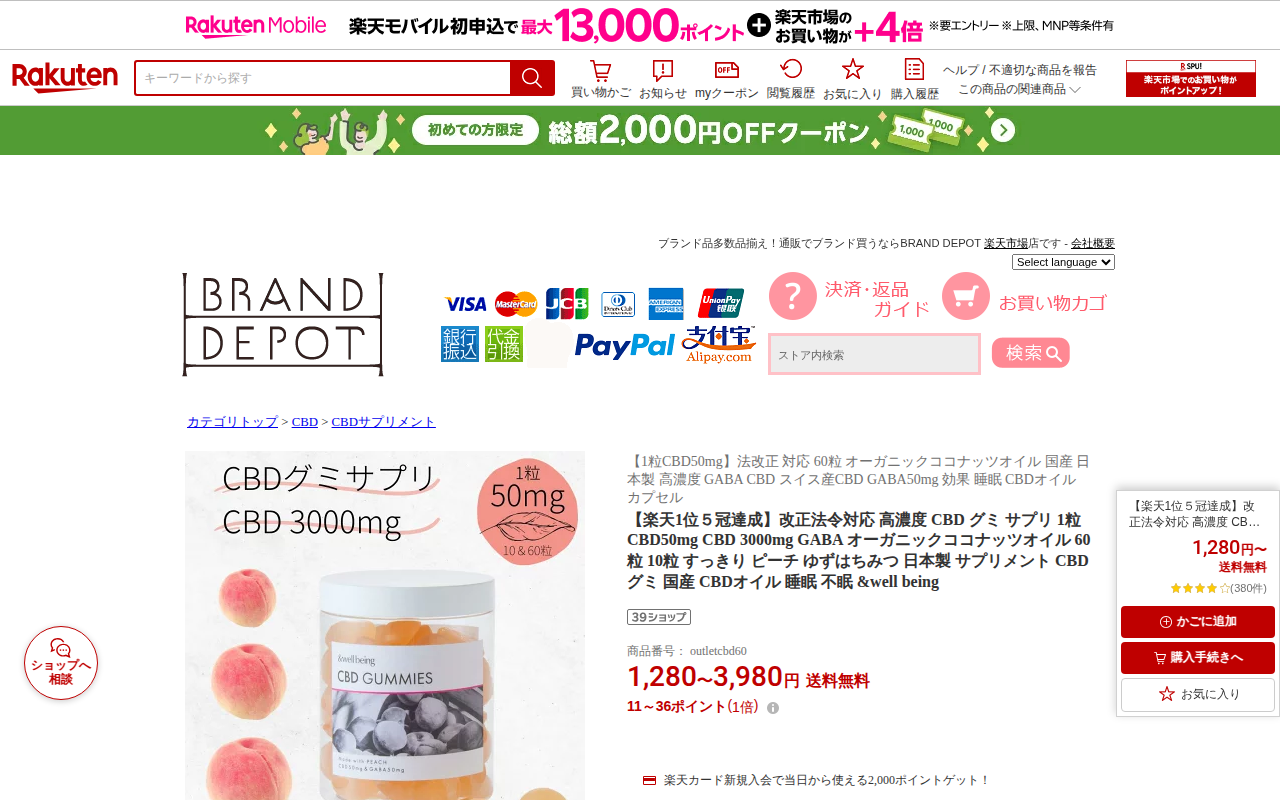Click the red magnifier search button
This screenshot has height=800, width=1280.
pyautogui.click(x=532, y=78)
